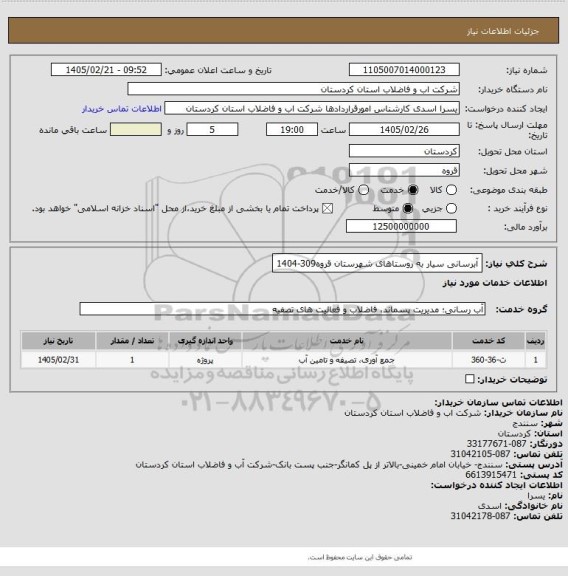Choose the جزیی purchase process option

pos(451,208)
